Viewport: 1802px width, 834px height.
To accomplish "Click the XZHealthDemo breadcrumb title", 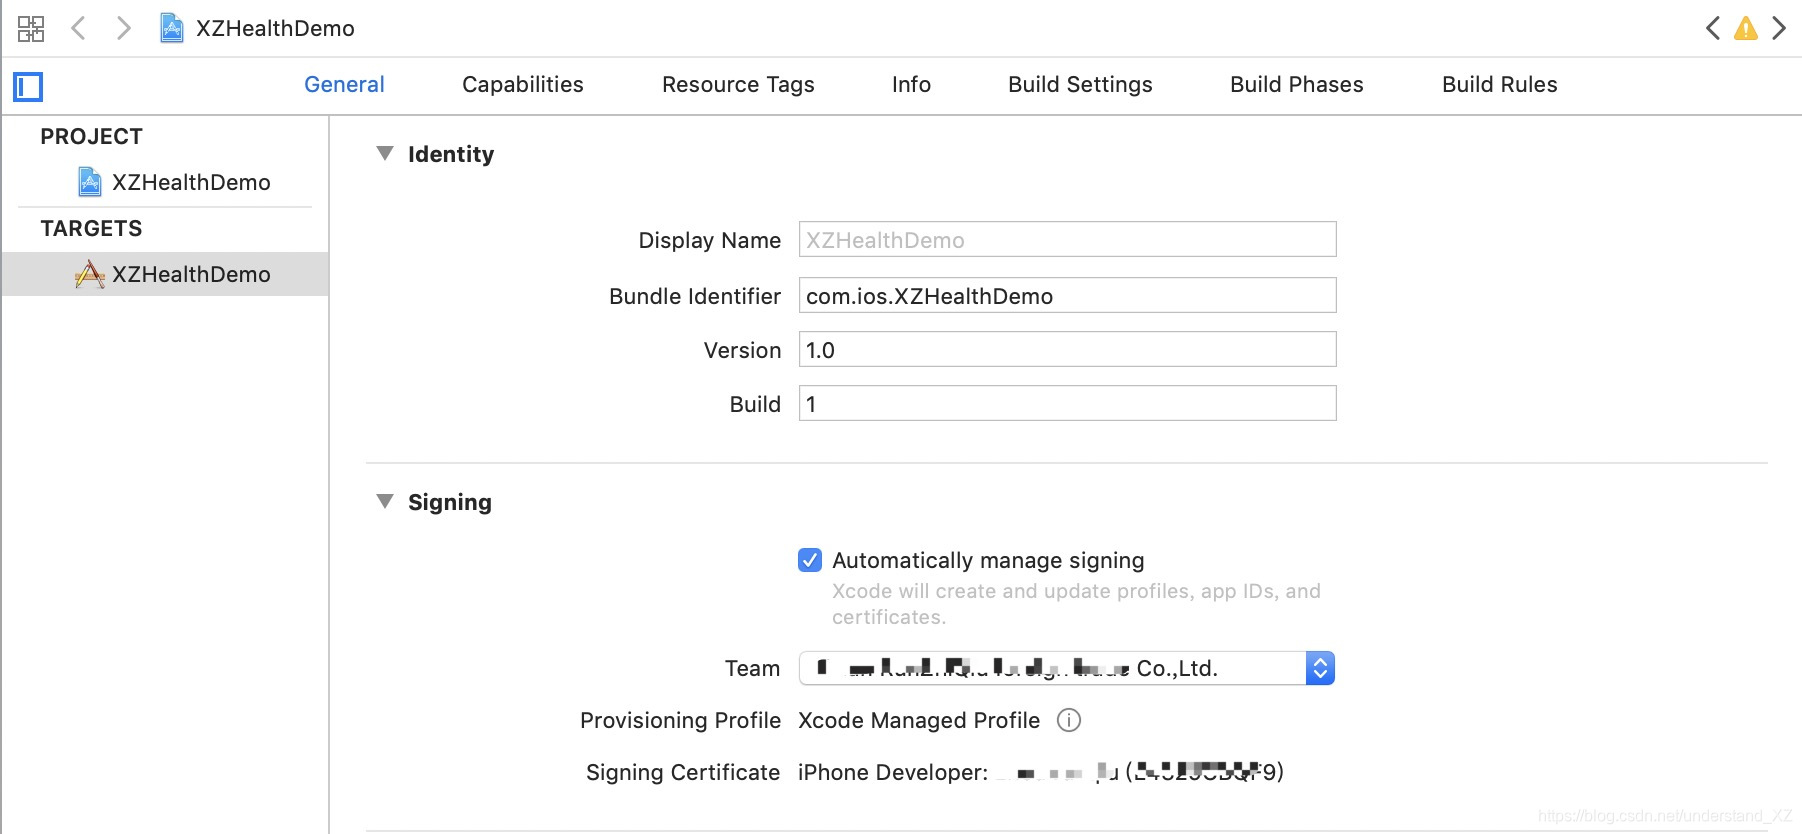I will 275,28.
